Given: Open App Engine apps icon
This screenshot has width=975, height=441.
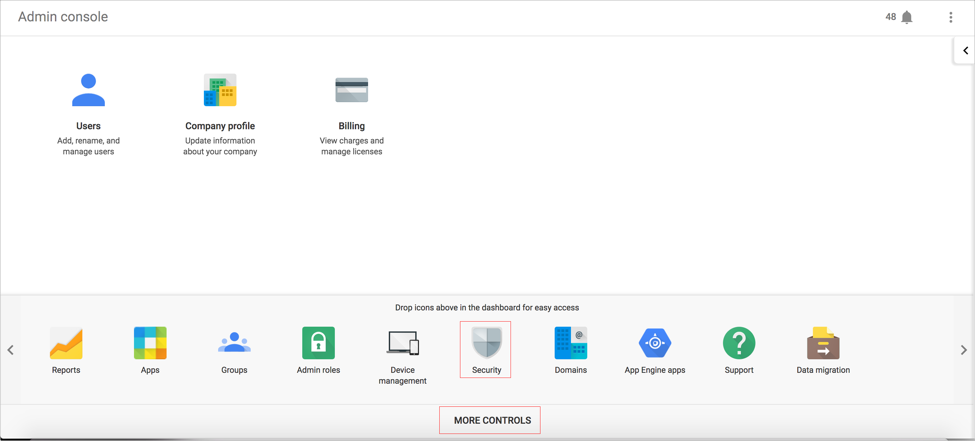Looking at the screenshot, I should [655, 343].
